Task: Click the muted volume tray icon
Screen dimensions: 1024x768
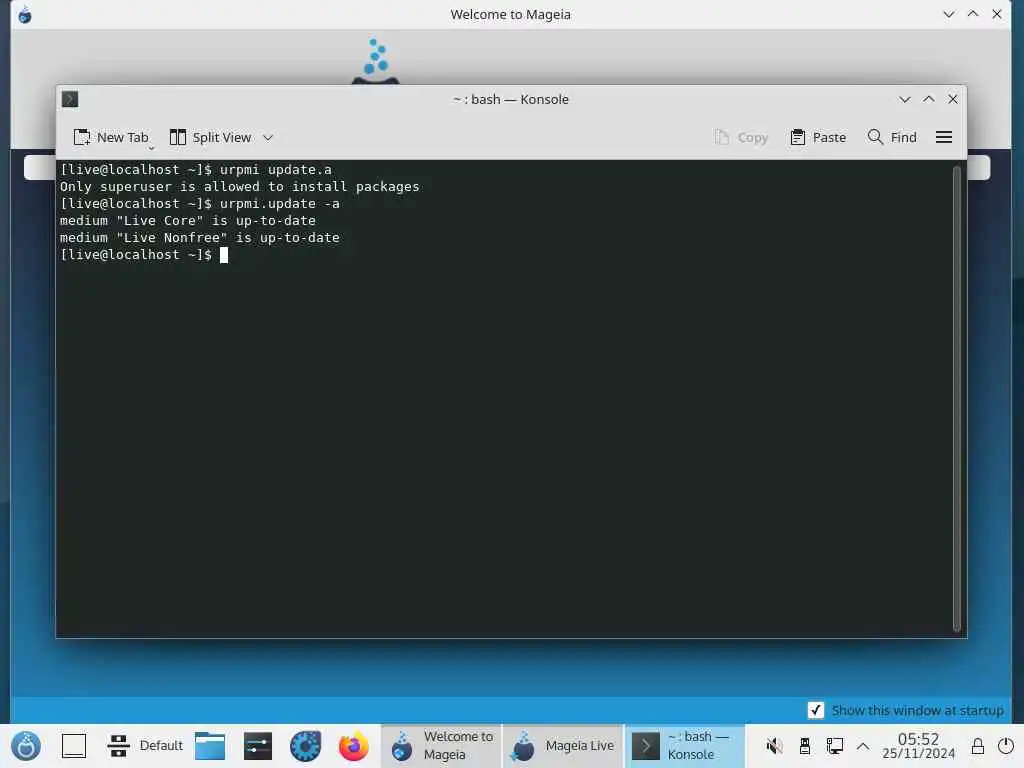Action: tap(775, 746)
